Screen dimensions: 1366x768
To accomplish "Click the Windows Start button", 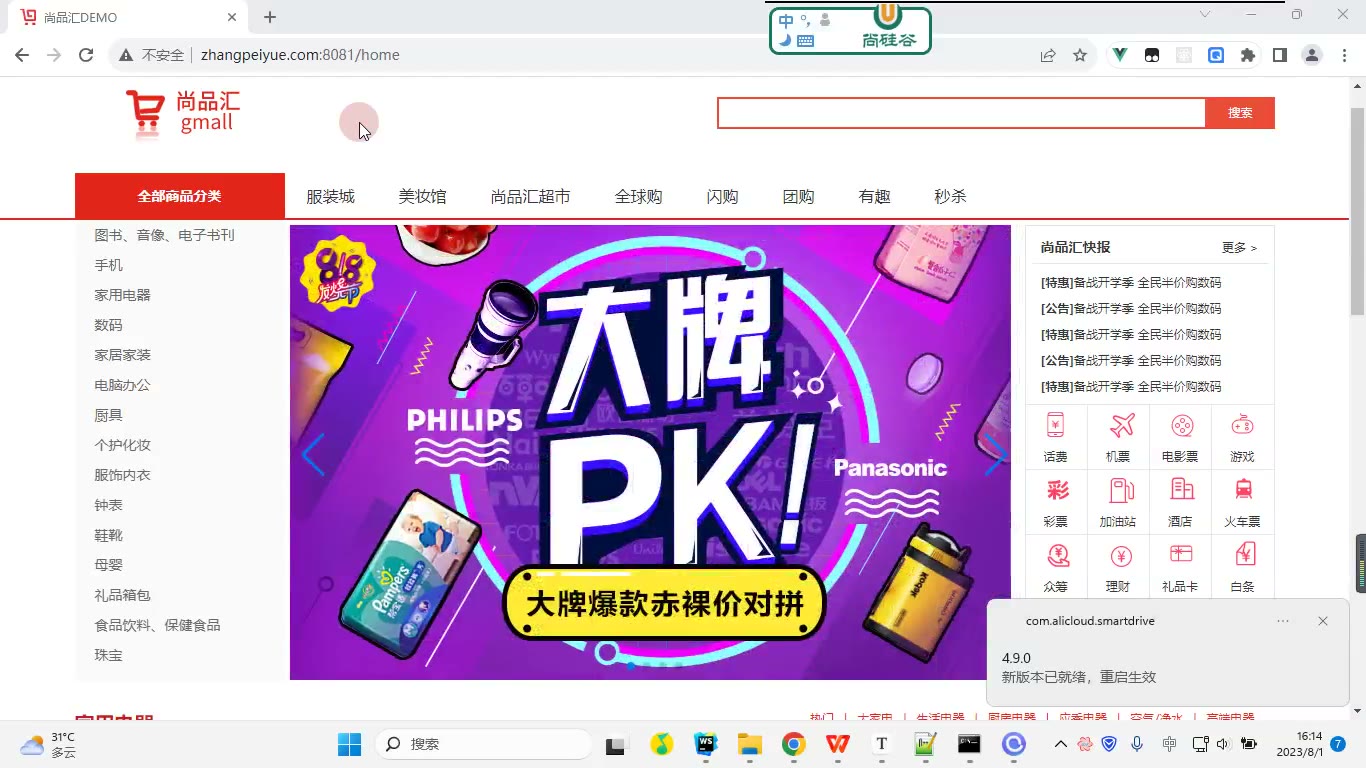I will coord(349,744).
